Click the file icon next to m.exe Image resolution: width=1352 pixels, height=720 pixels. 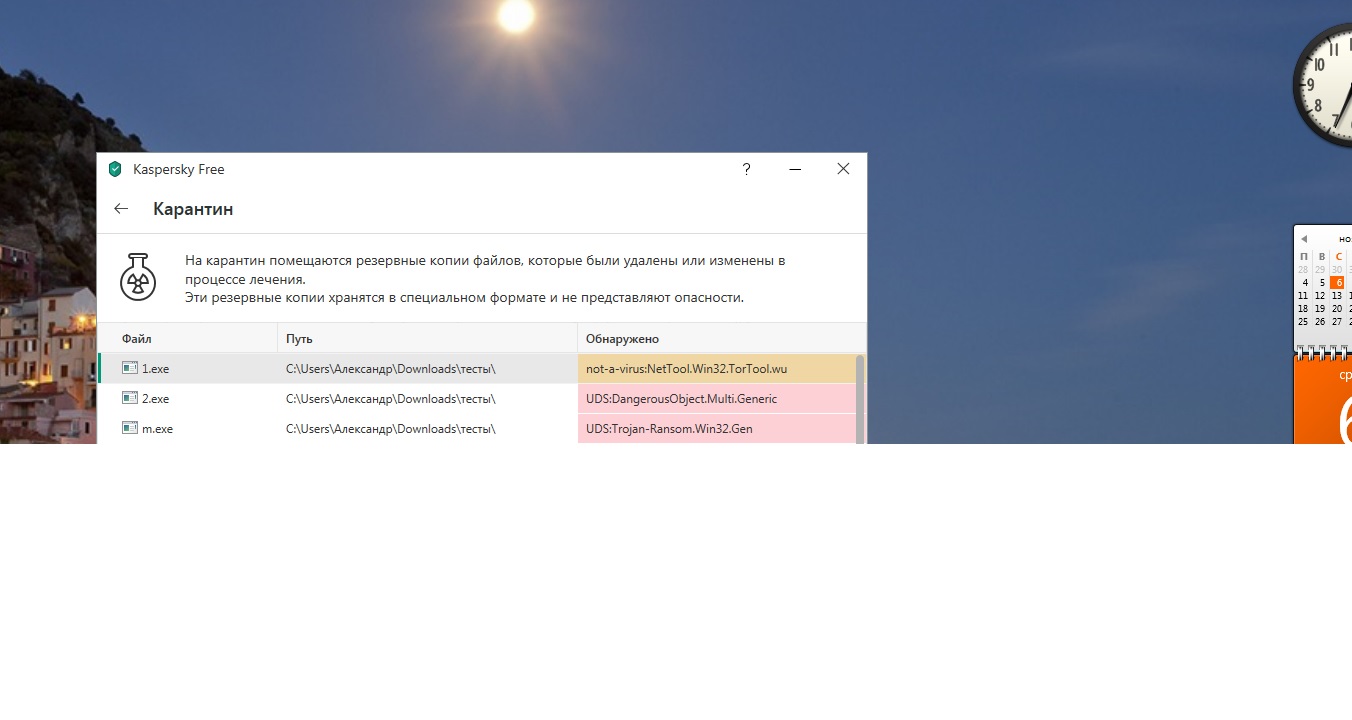[130, 428]
